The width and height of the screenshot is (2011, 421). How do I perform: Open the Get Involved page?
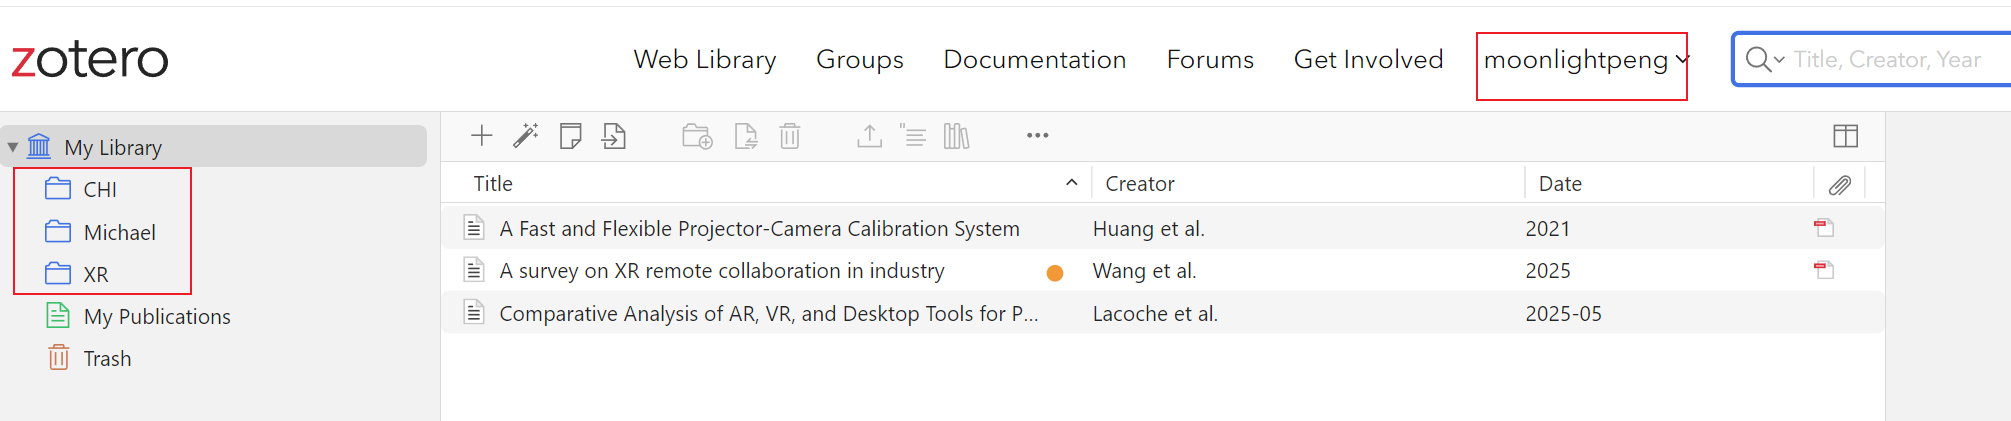1369,60
